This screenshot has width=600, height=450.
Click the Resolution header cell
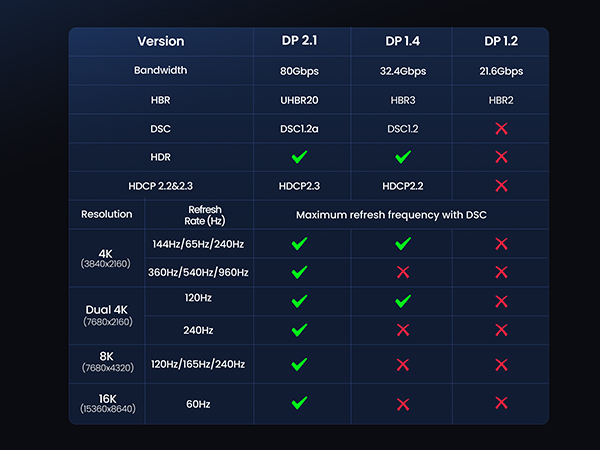point(107,214)
